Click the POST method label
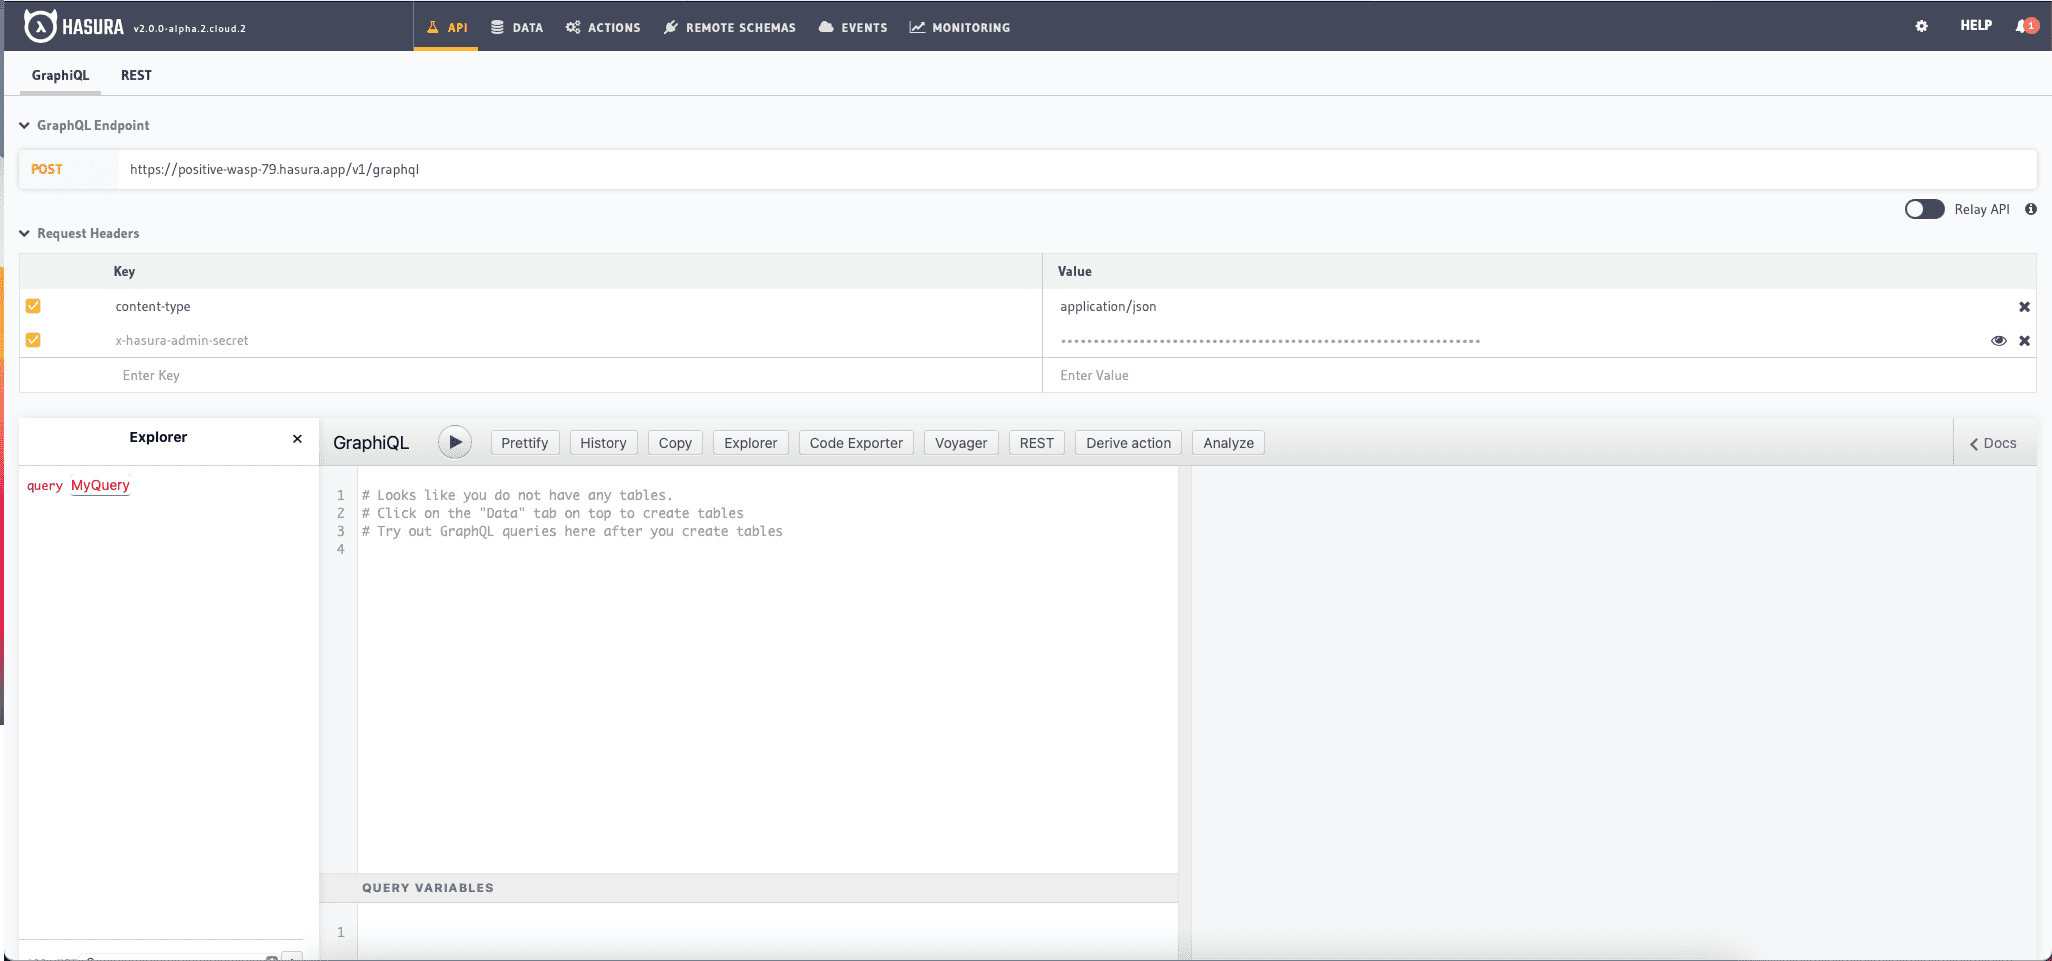 [47, 169]
